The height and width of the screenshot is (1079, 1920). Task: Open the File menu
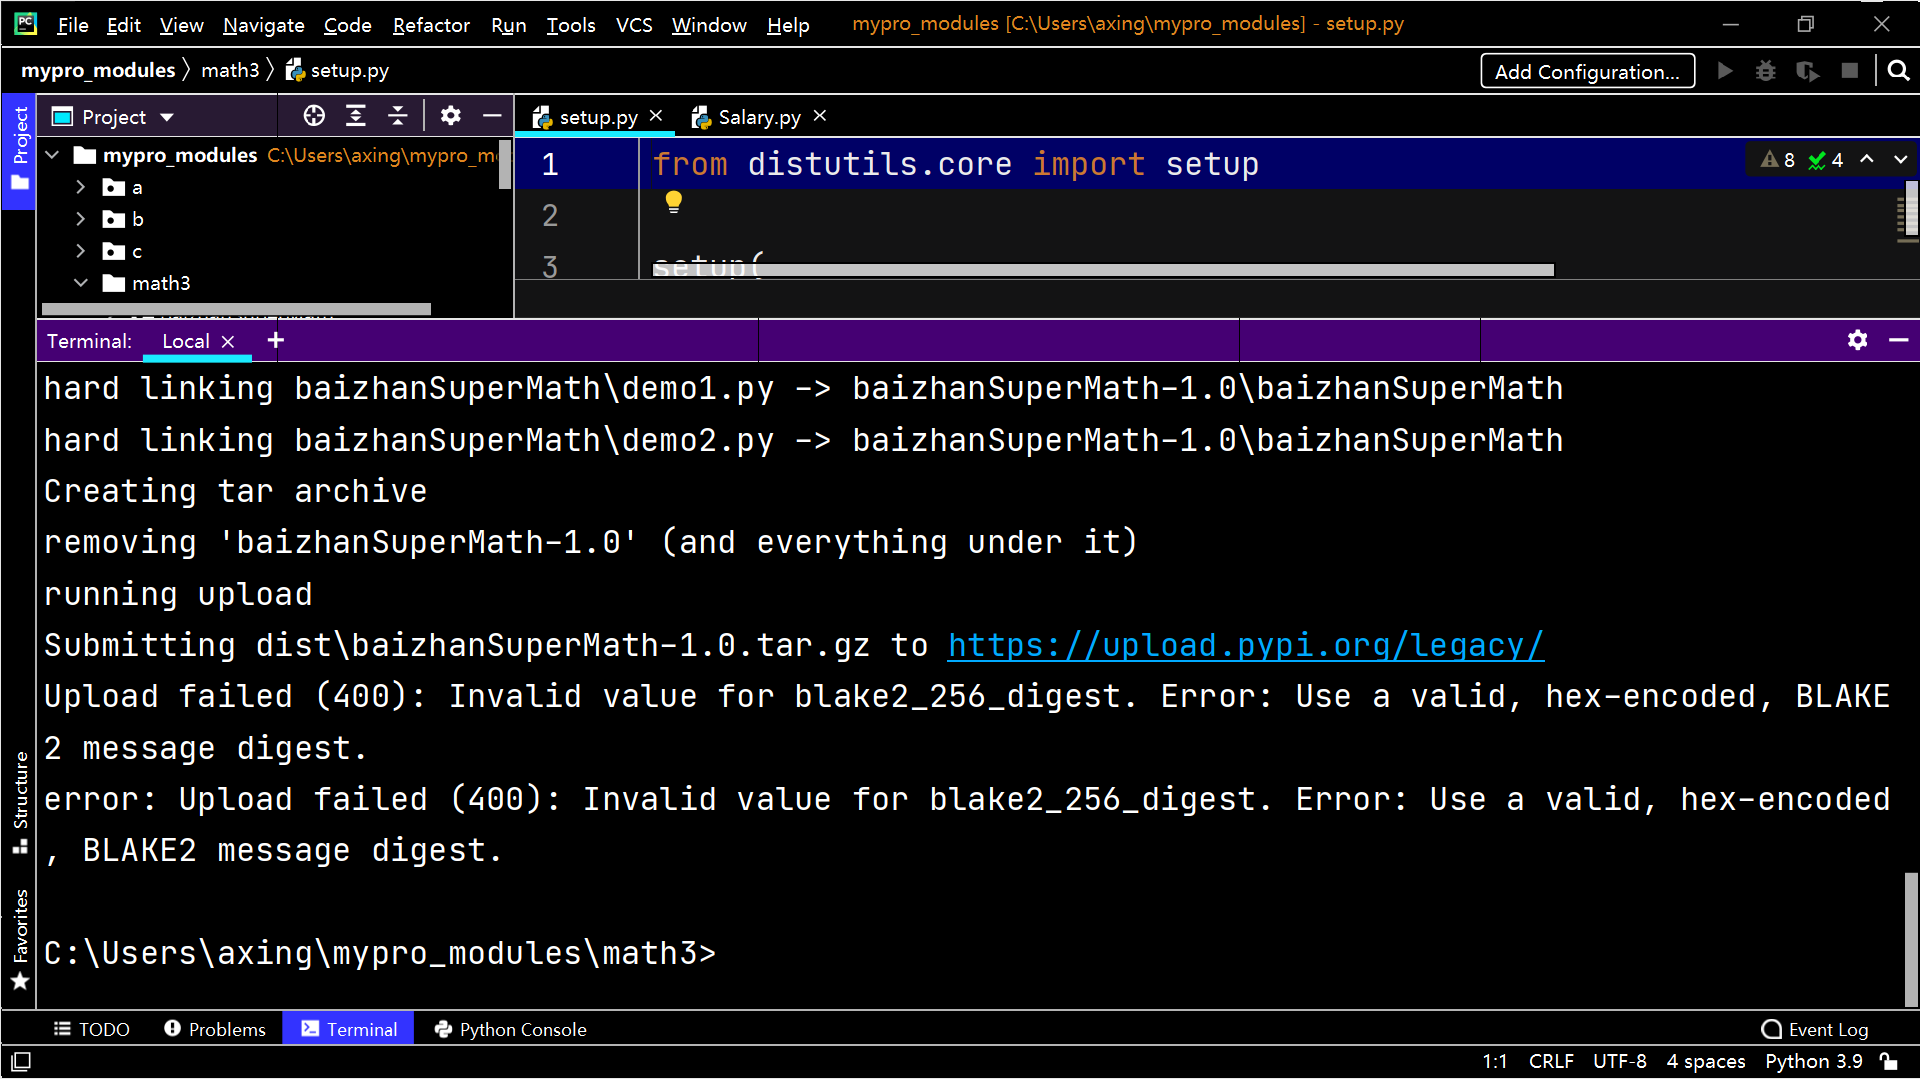pos(73,25)
